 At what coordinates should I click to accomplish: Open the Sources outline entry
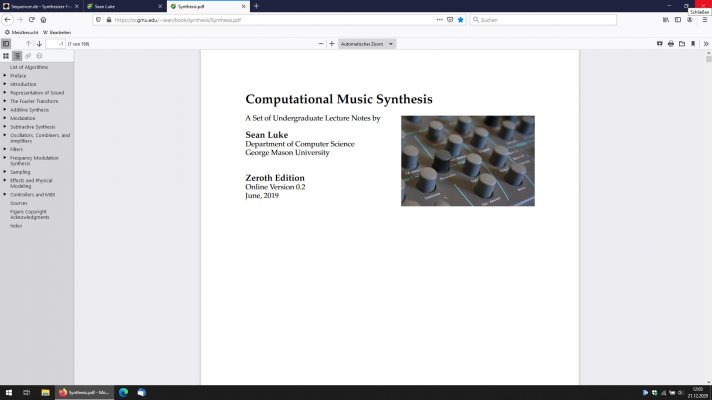(19, 203)
